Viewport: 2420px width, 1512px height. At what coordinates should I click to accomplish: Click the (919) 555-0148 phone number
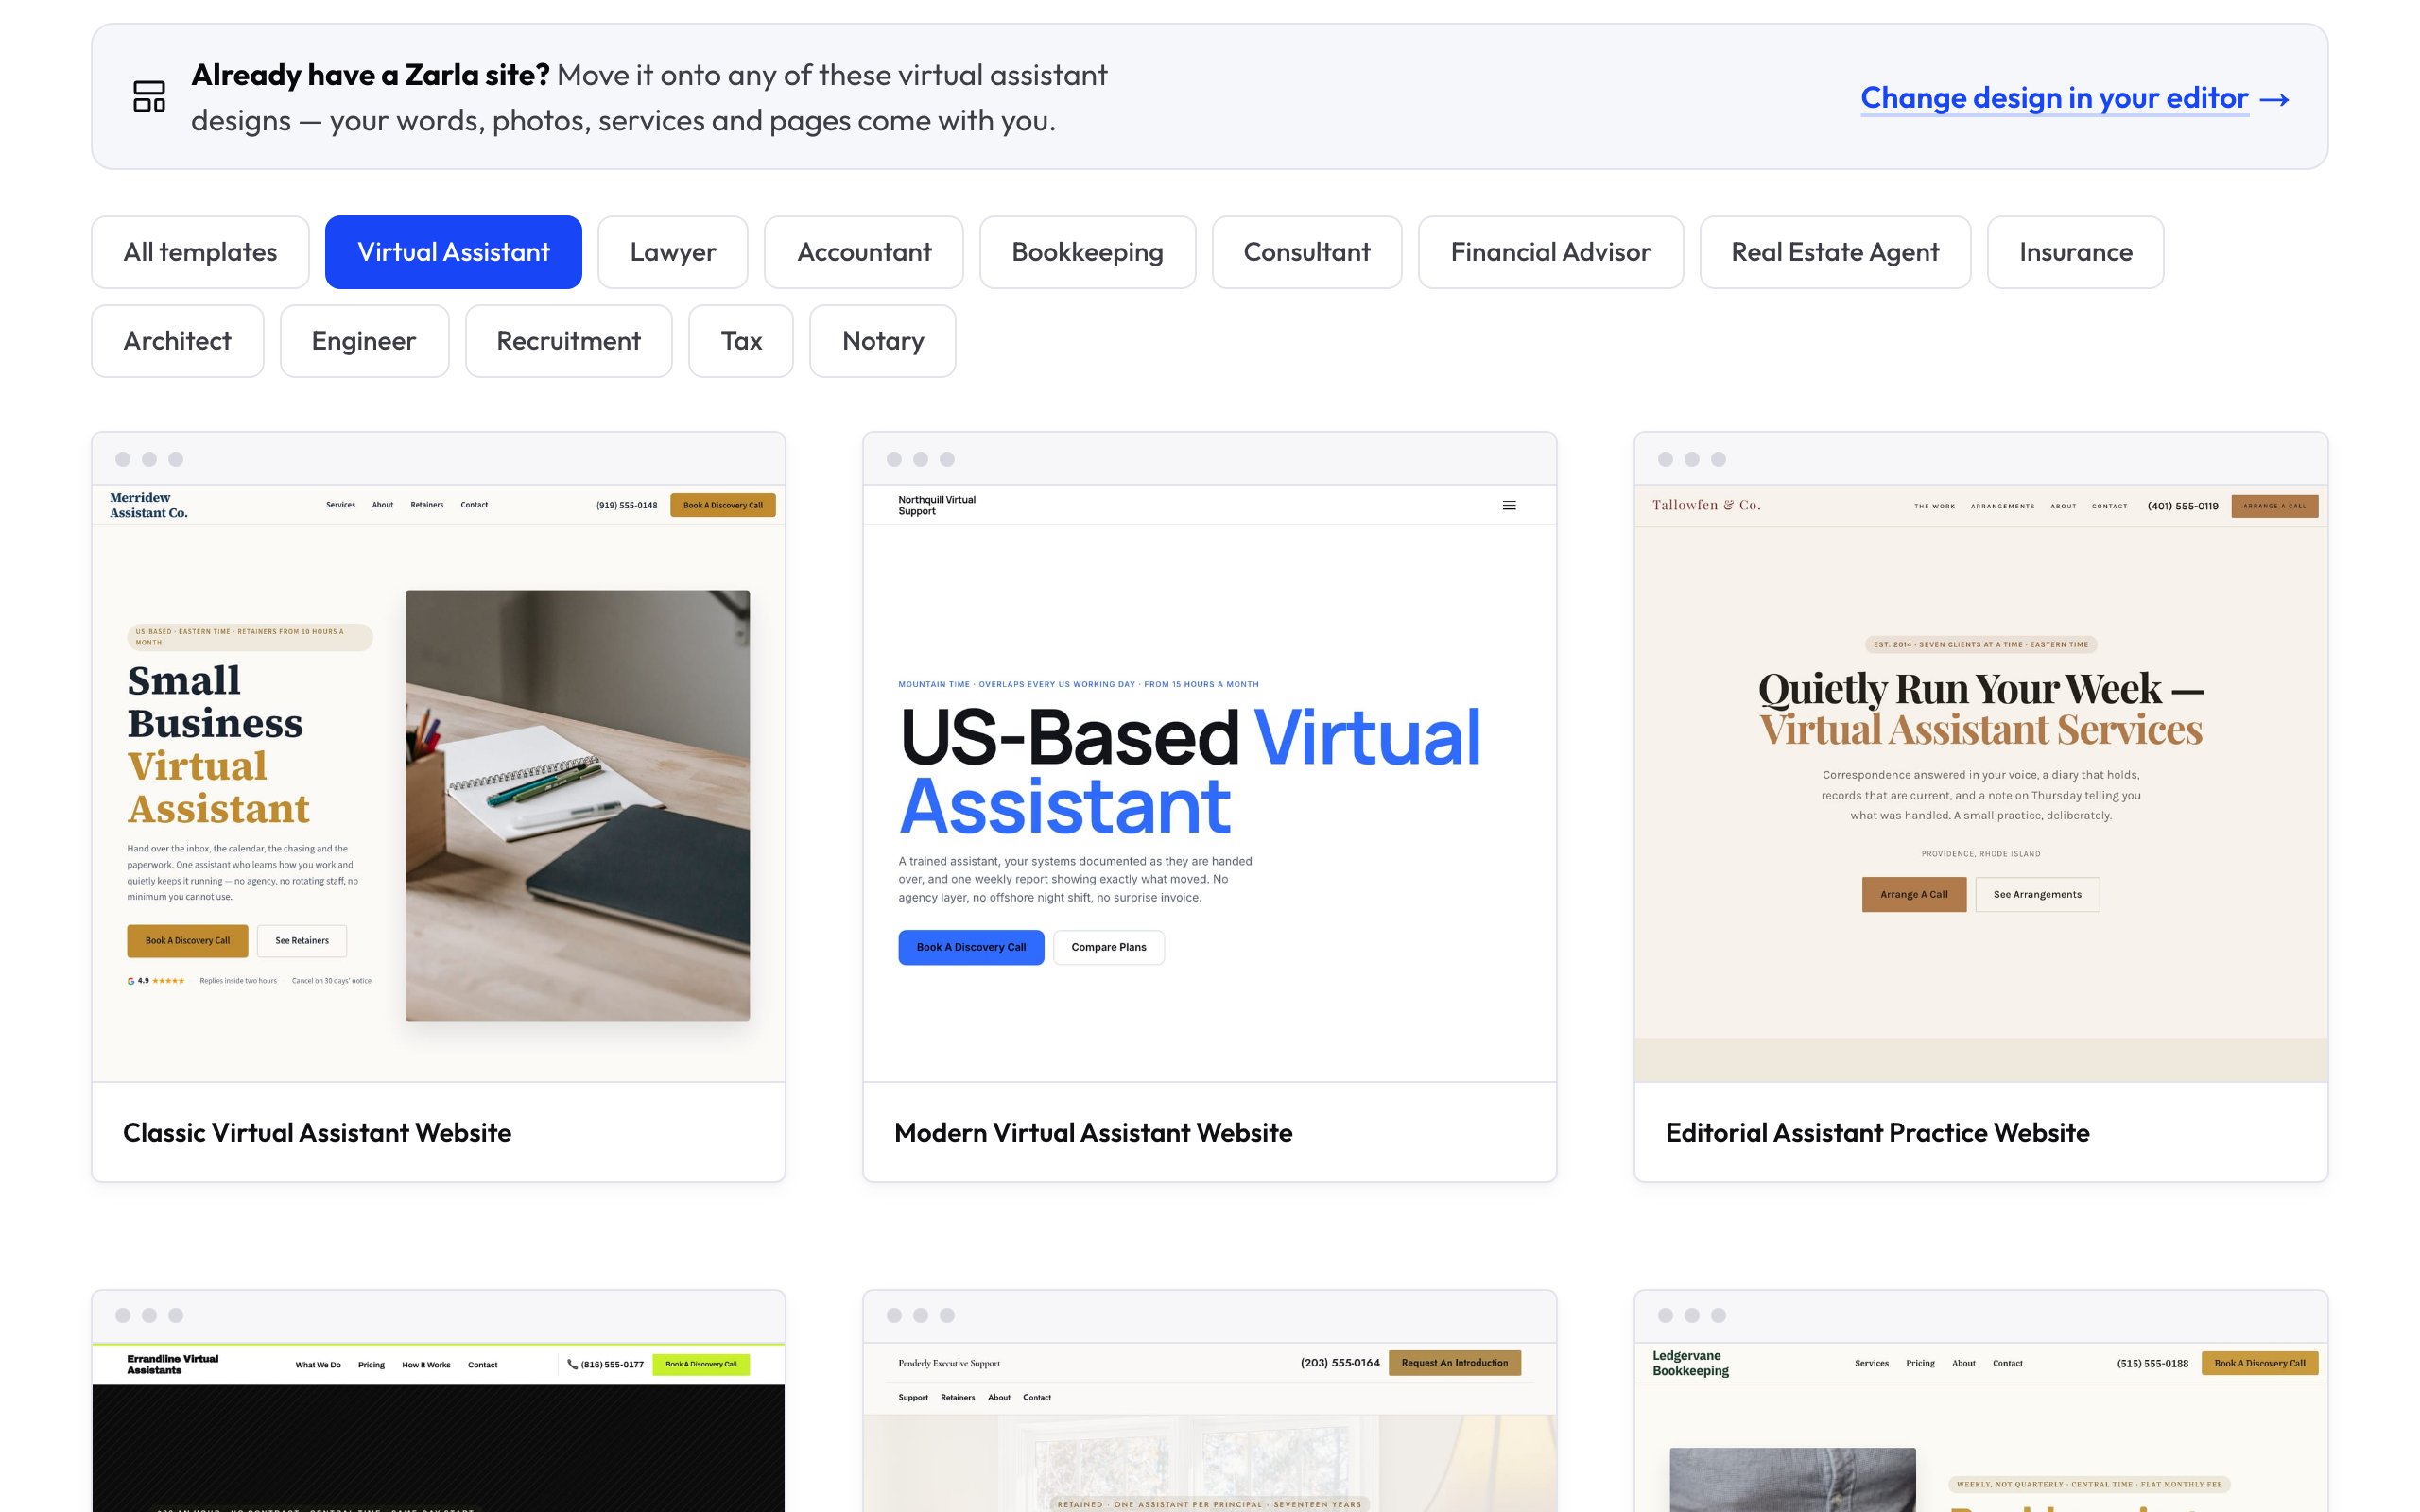627,505
